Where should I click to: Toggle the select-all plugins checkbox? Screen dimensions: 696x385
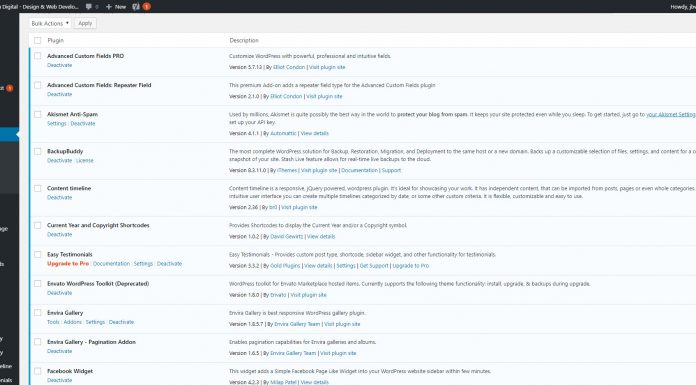[38, 40]
